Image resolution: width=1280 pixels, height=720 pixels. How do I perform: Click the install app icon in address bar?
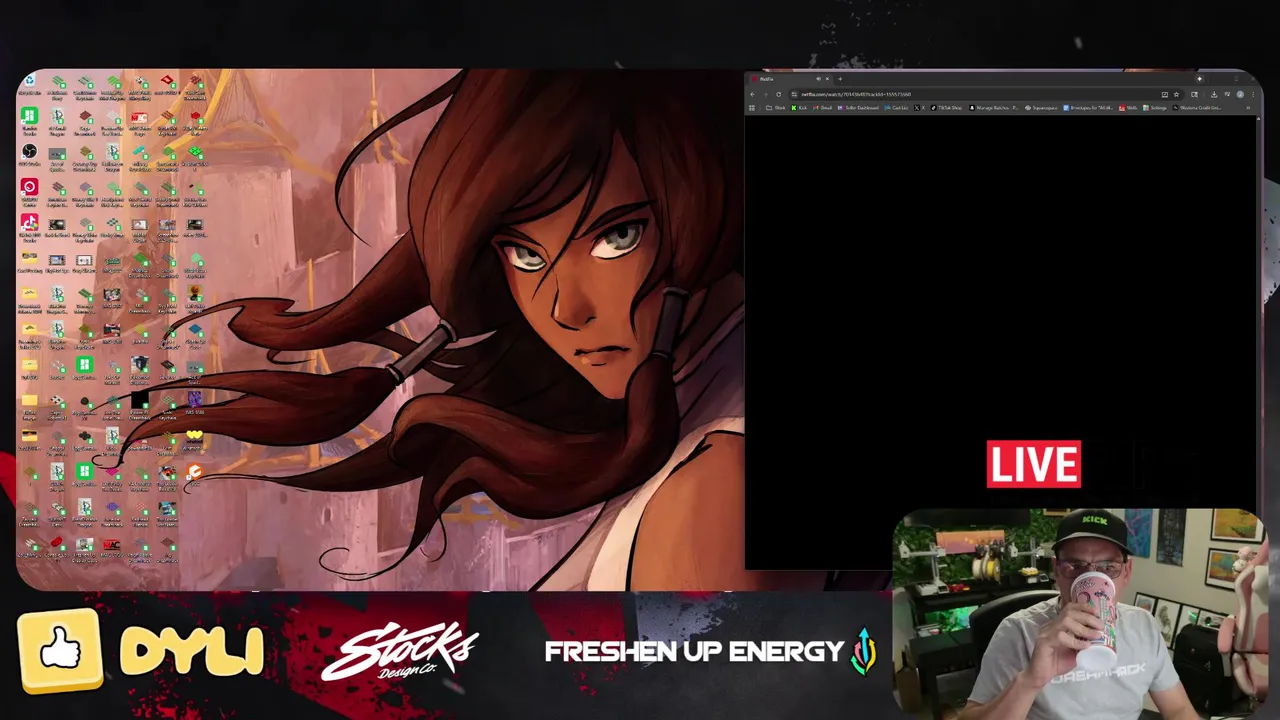pos(1165,95)
